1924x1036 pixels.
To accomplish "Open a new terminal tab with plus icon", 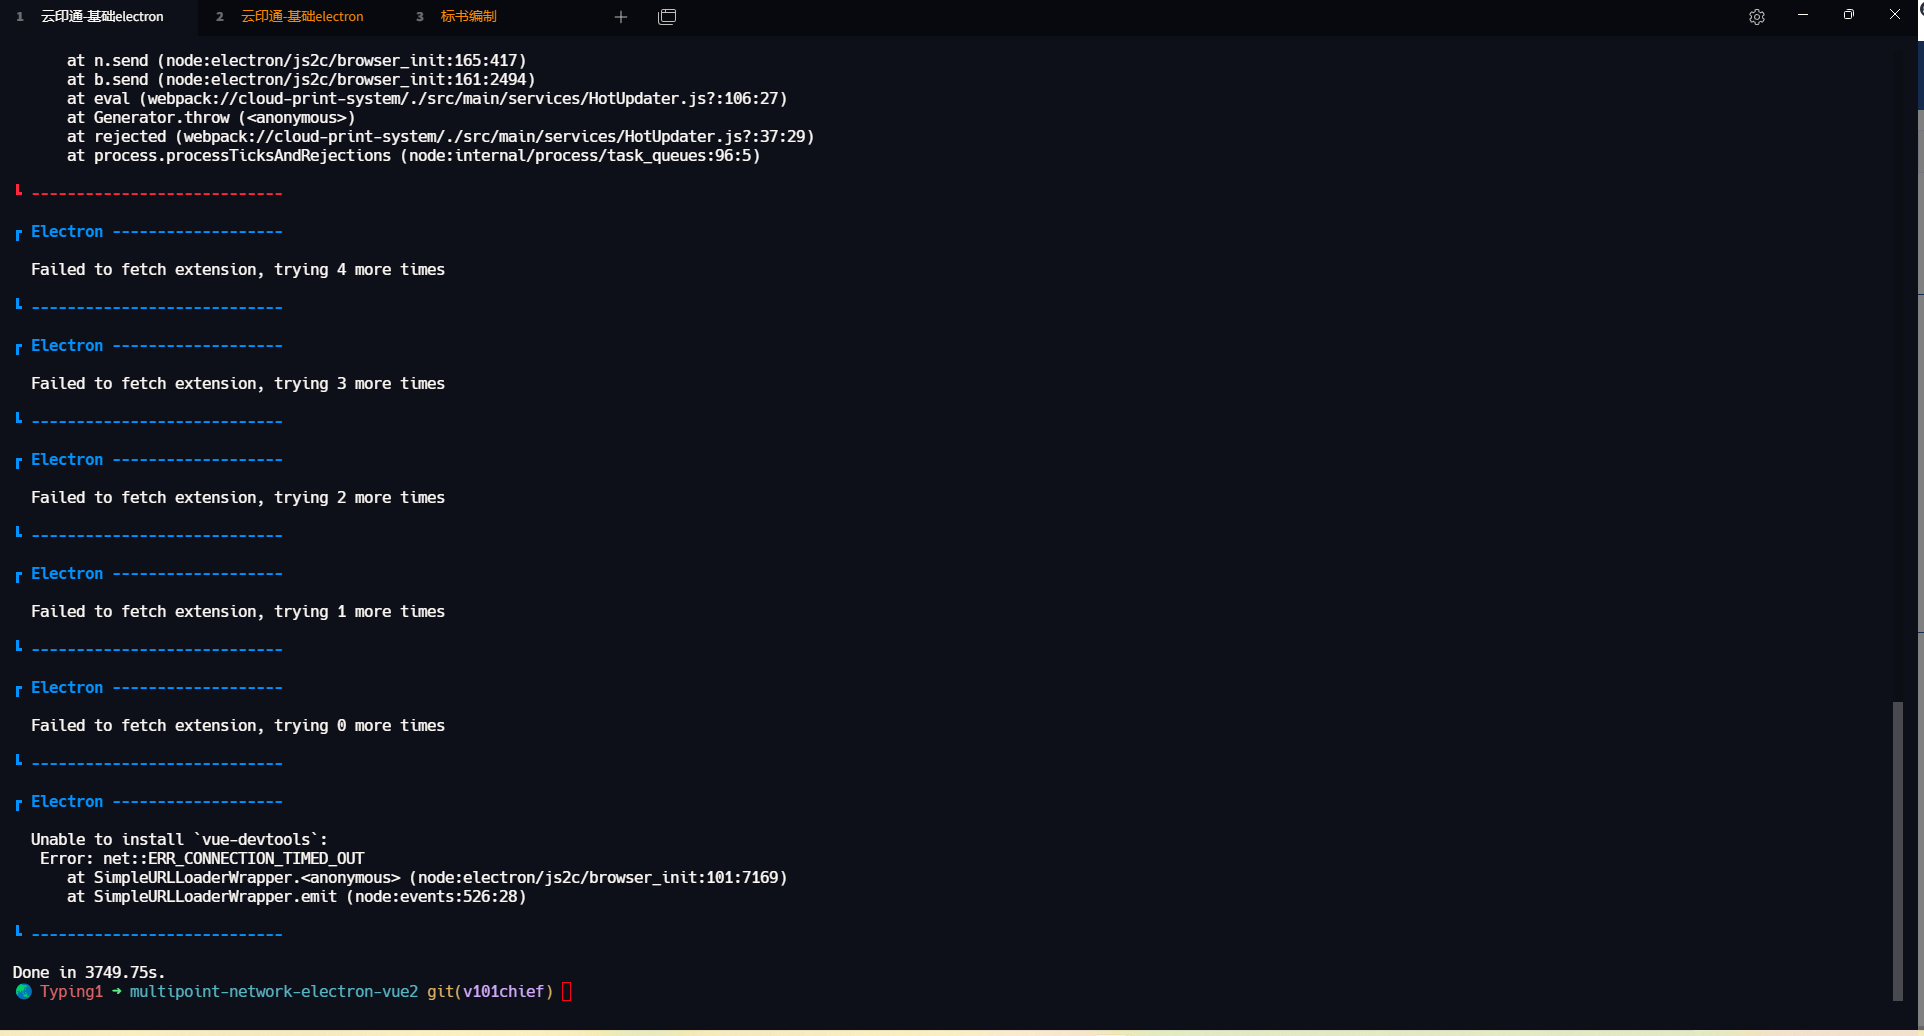I will click(621, 17).
